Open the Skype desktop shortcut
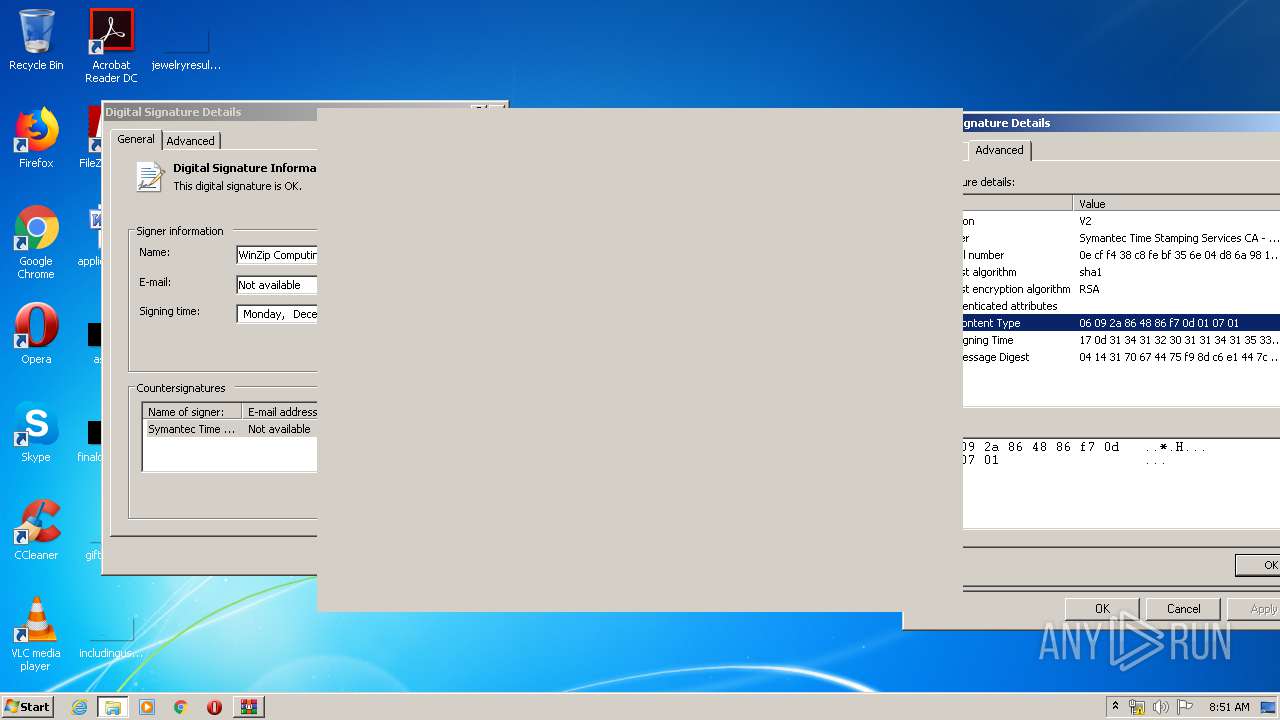 (36, 432)
